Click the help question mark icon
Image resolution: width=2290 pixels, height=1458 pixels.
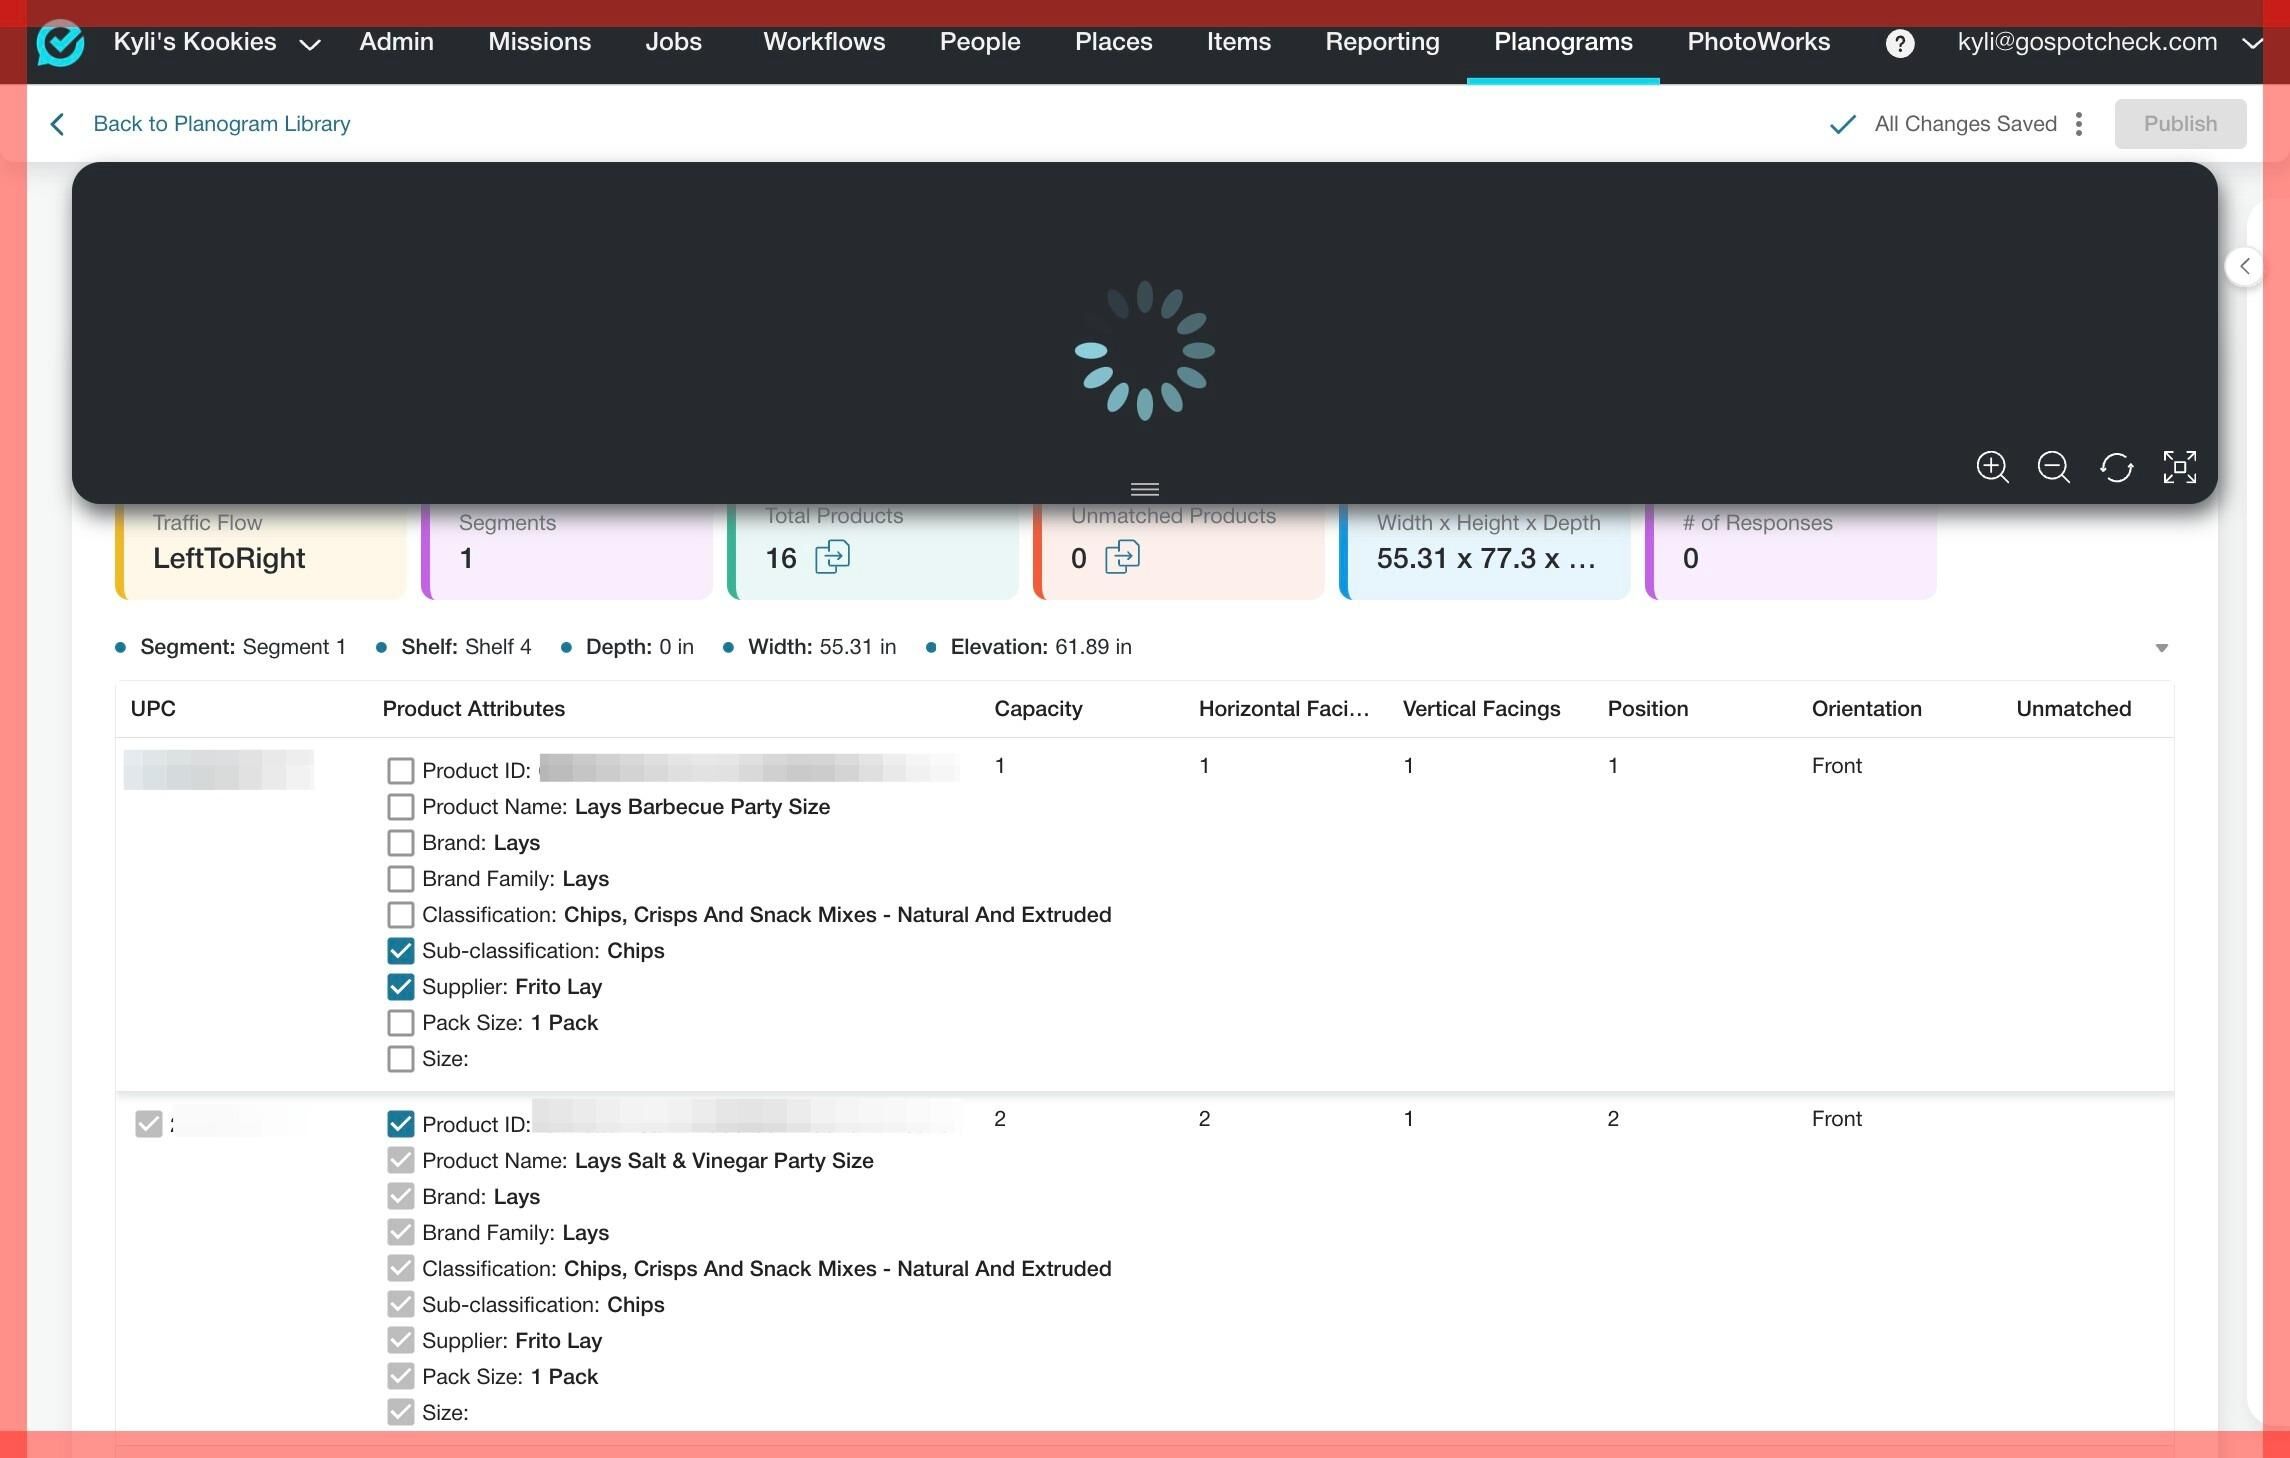[1899, 43]
